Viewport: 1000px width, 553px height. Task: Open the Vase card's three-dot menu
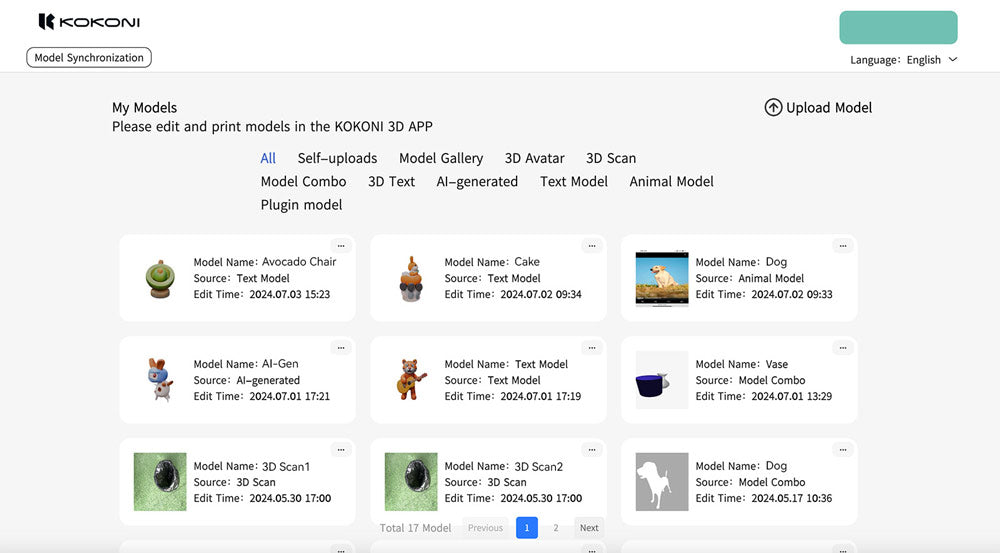coord(843,347)
